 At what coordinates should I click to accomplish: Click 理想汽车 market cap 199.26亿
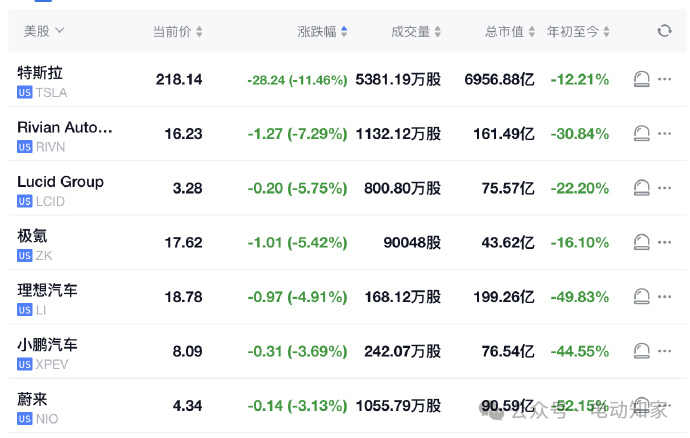[x=504, y=297]
